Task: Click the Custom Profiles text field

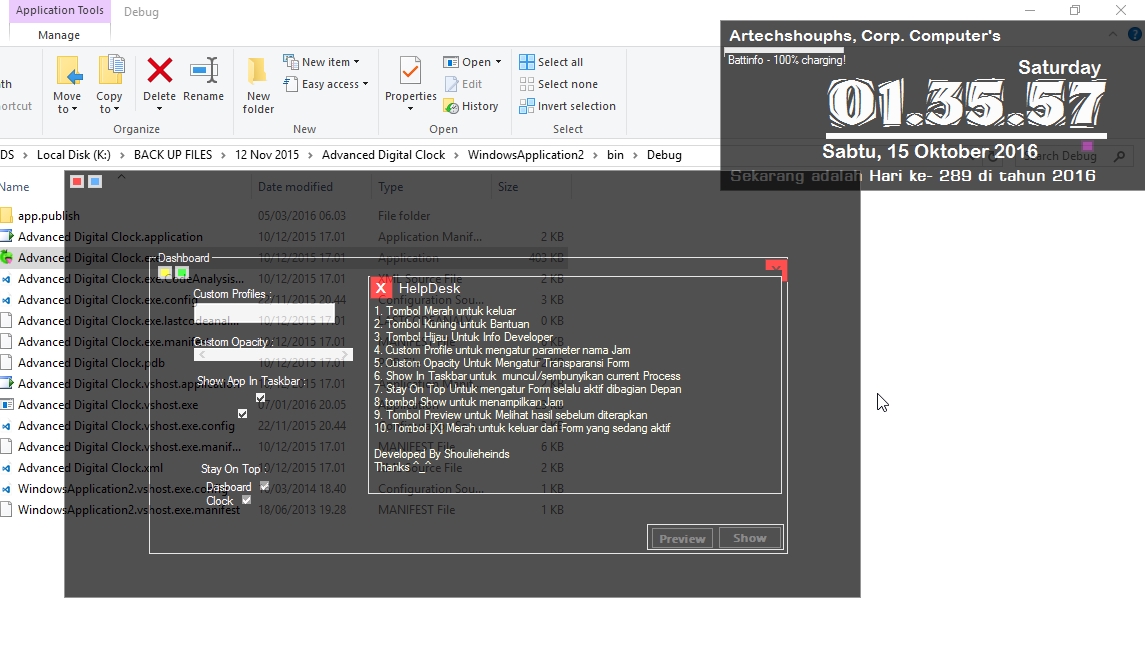Action: 264,312
